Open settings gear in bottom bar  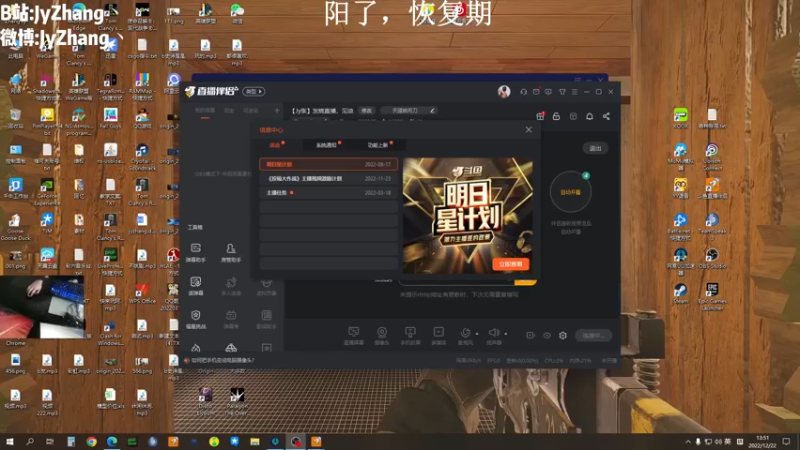(563, 335)
